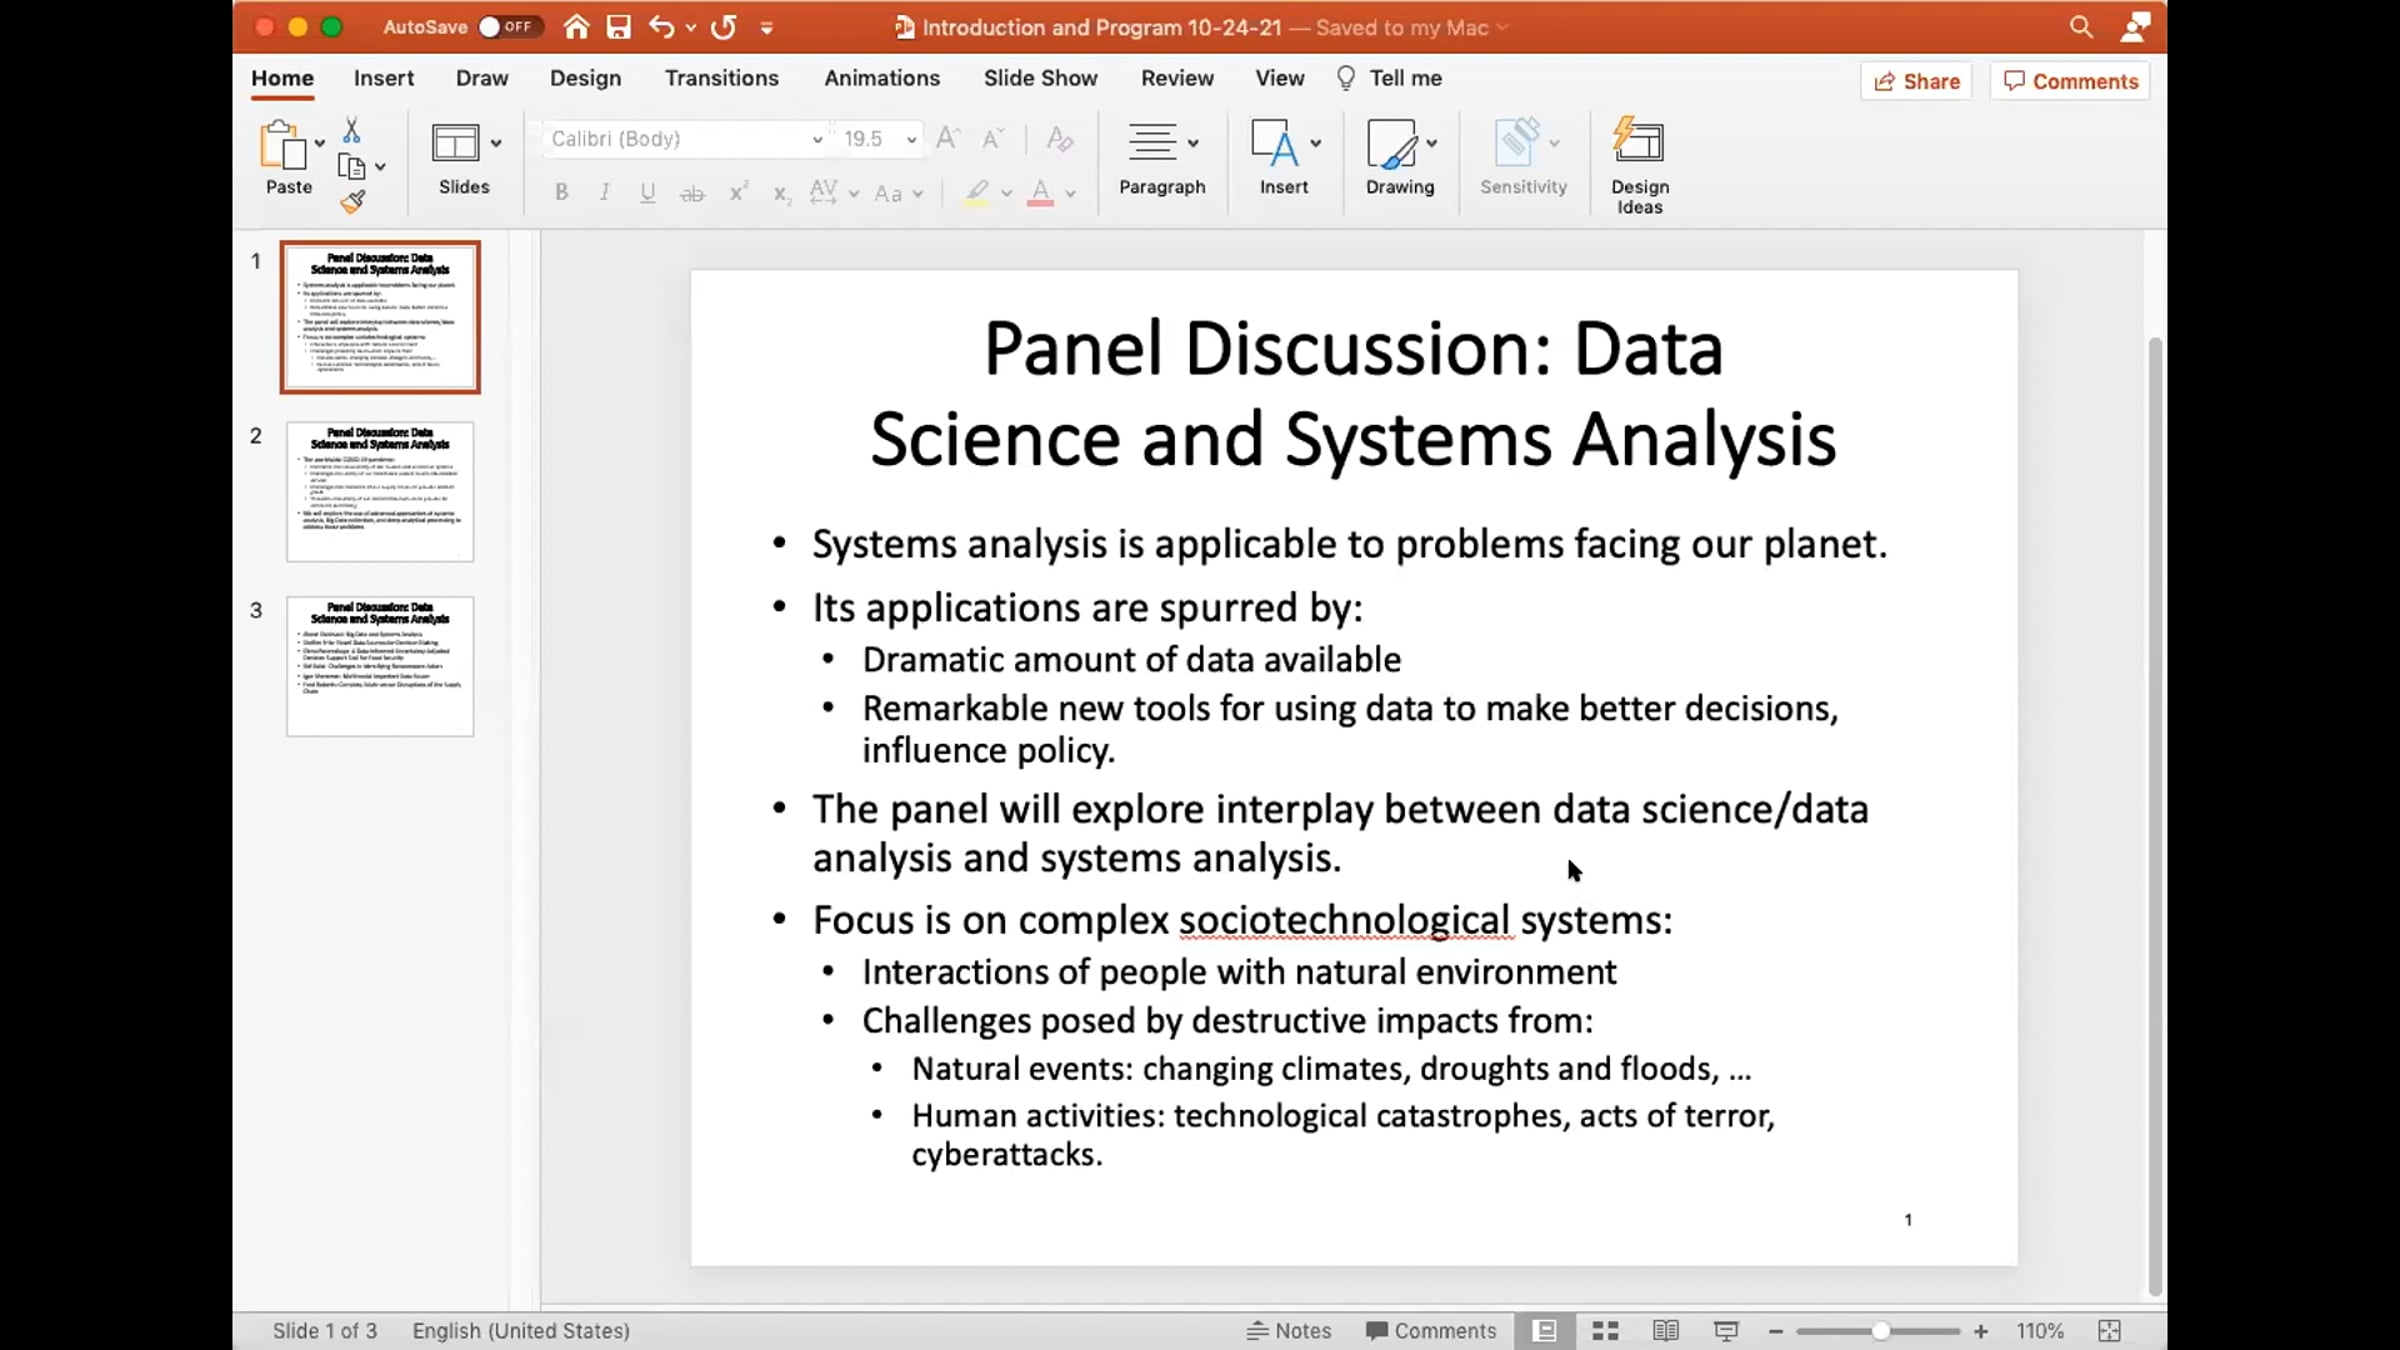Open Reading View from status bar

click(x=1665, y=1331)
